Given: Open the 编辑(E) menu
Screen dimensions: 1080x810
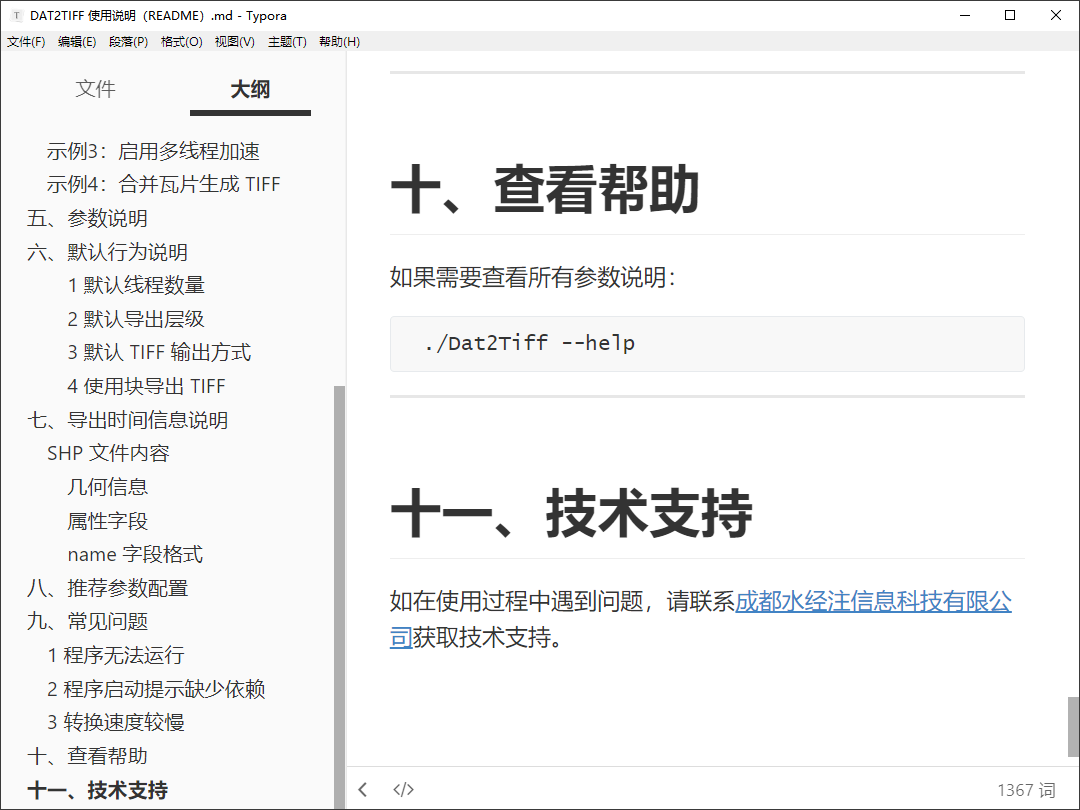Looking at the screenshot, I should tap(77, 41).
